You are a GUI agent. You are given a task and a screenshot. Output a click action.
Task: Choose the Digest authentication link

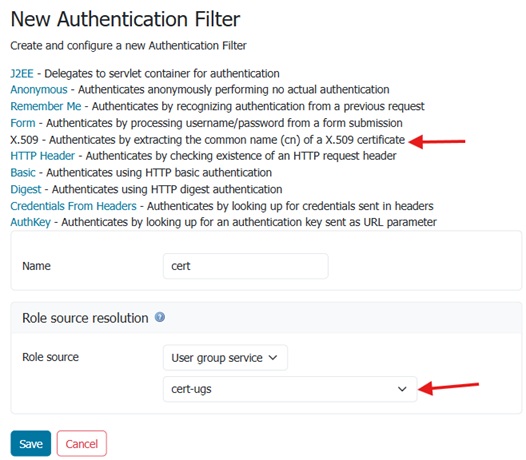click(26, 189)
